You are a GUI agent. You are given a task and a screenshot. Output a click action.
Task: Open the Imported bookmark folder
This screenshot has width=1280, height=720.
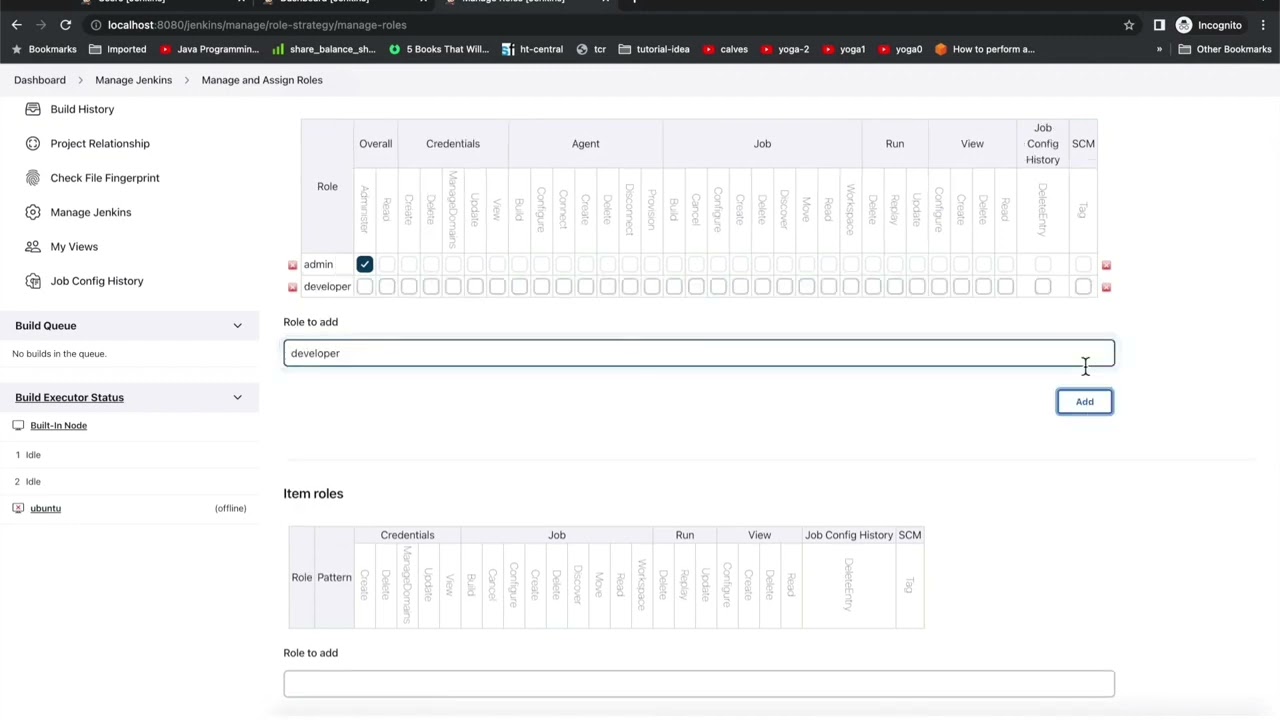click(x=117, y=49)
